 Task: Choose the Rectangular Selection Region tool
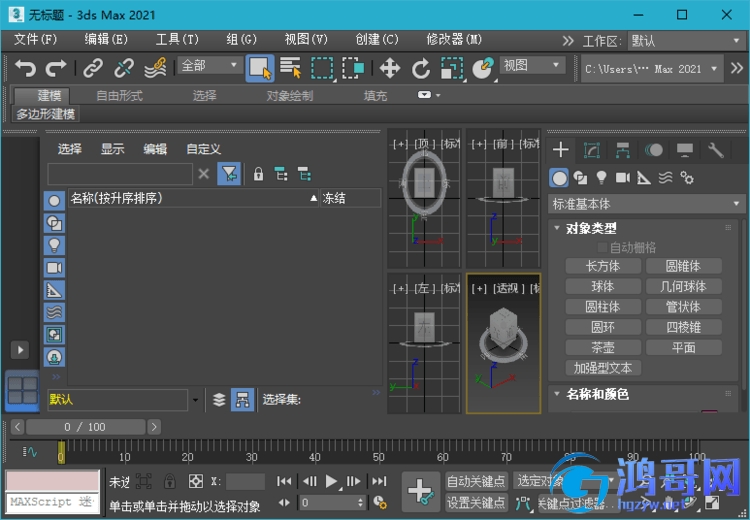click(322, 68)
